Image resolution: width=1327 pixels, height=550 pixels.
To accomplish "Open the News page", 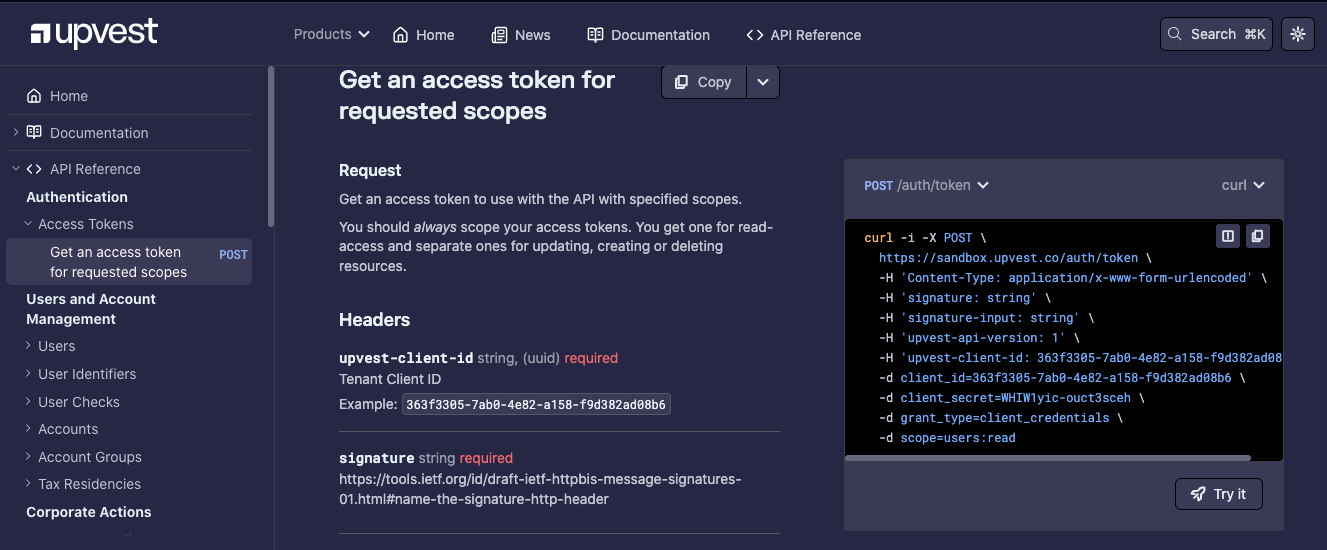I will (521, 35).
